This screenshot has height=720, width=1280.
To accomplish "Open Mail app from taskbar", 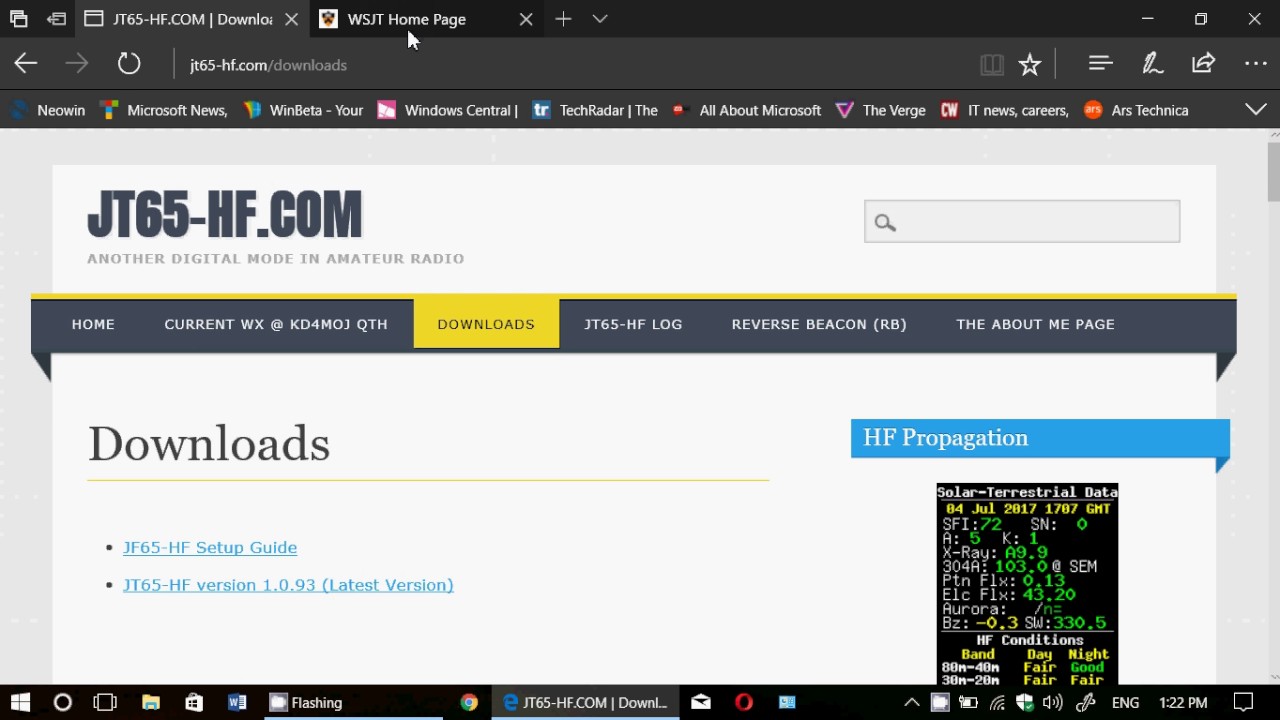I will (x=701, y=702).
